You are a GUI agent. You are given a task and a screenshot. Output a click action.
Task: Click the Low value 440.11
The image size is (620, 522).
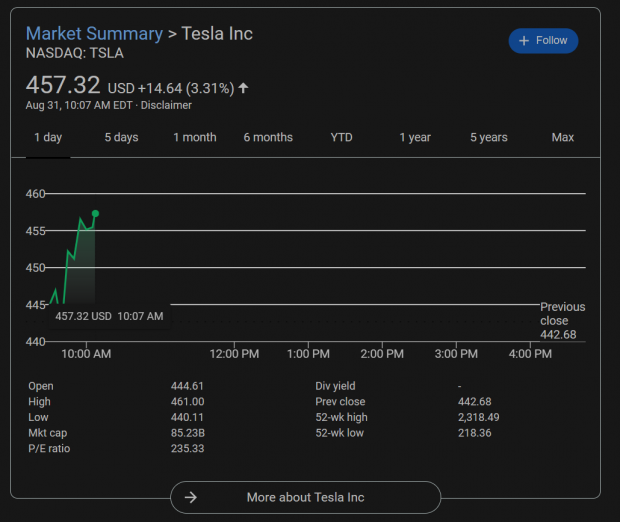click(x=187, y=417)
